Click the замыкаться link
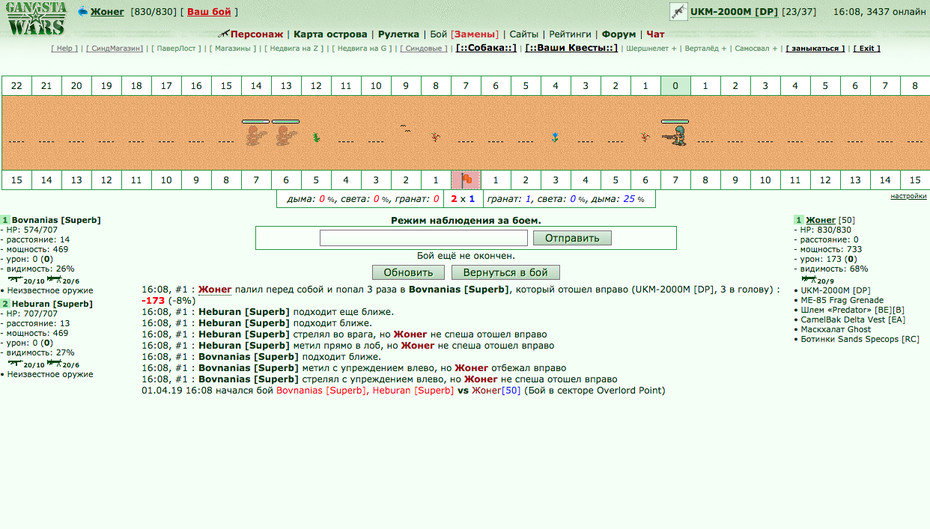 (x=816, y=48)
